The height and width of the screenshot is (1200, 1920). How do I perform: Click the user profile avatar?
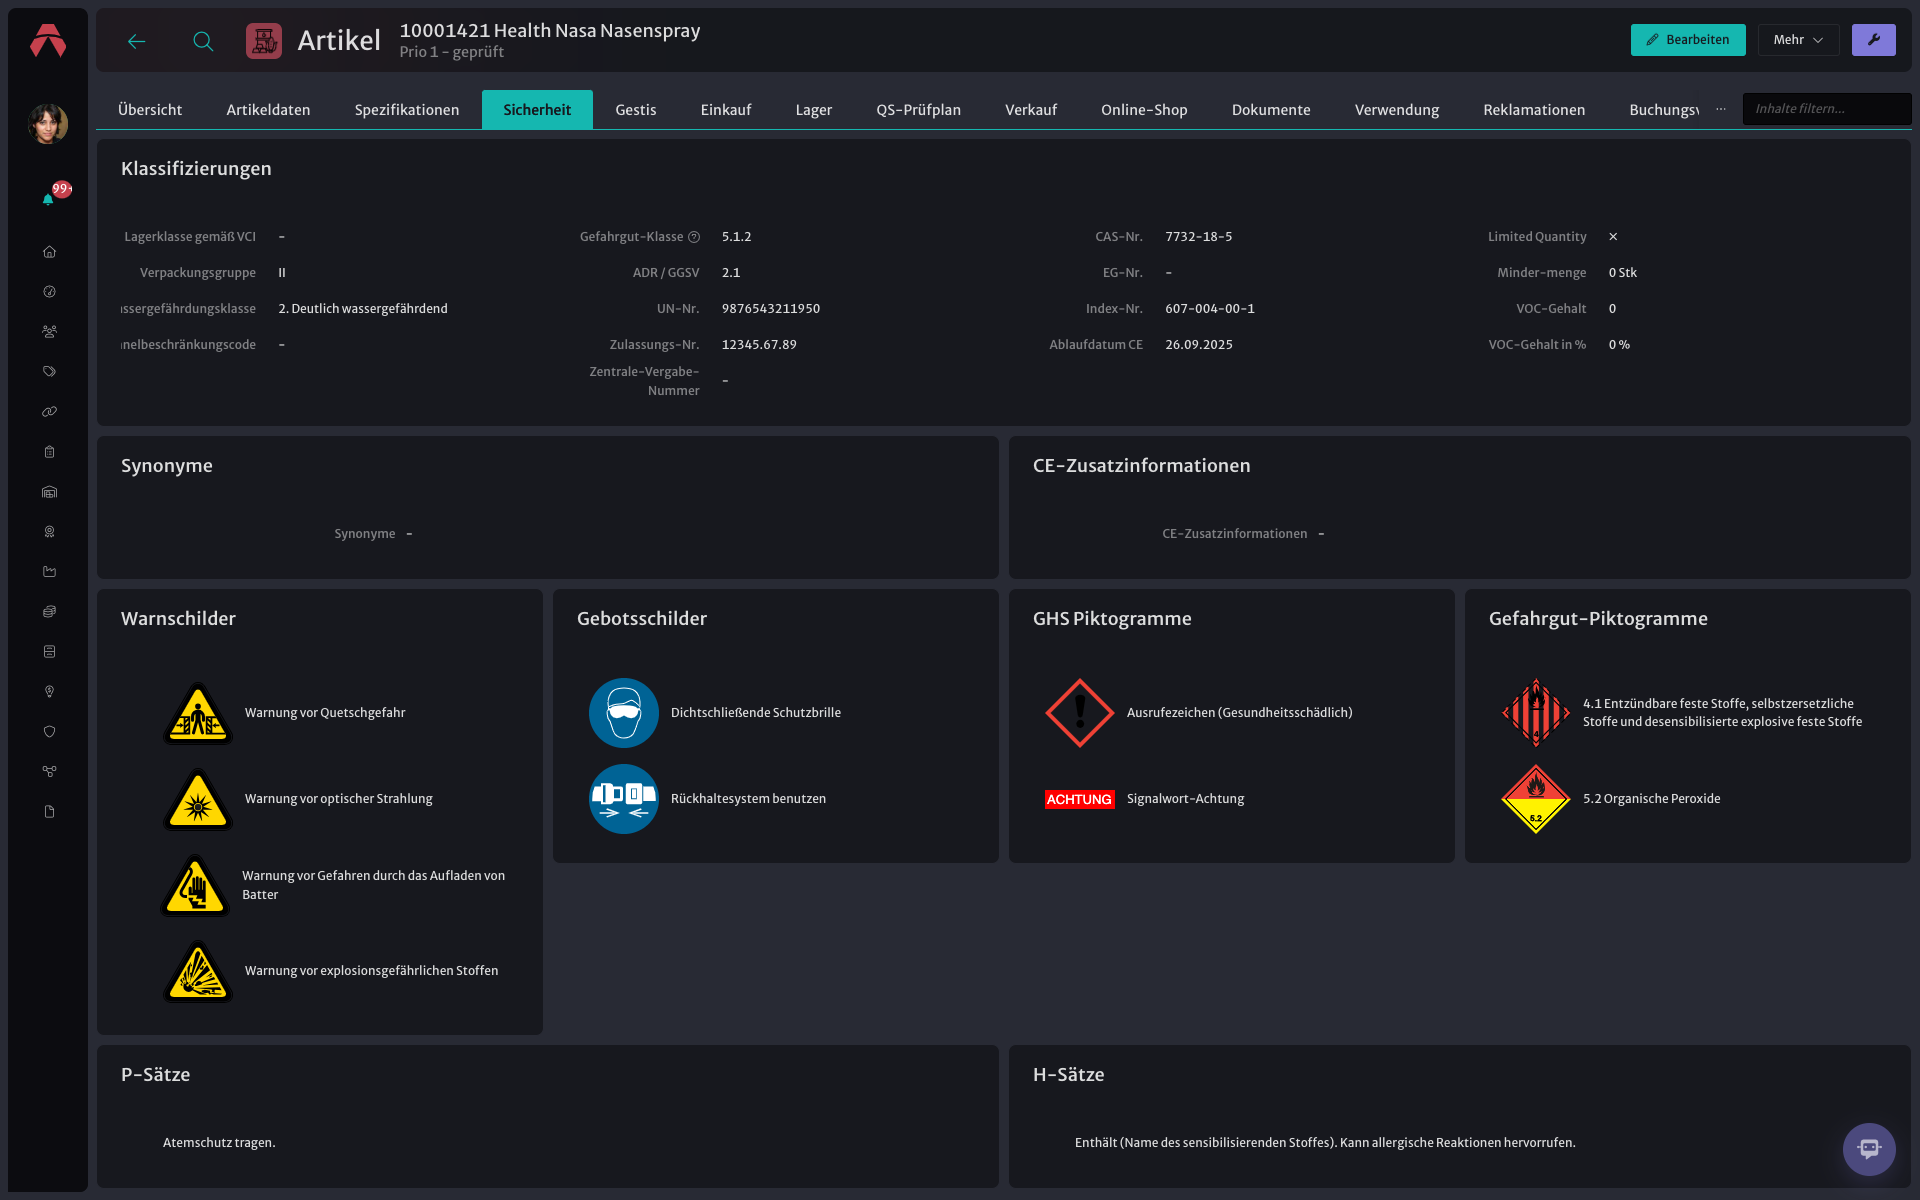48,124
